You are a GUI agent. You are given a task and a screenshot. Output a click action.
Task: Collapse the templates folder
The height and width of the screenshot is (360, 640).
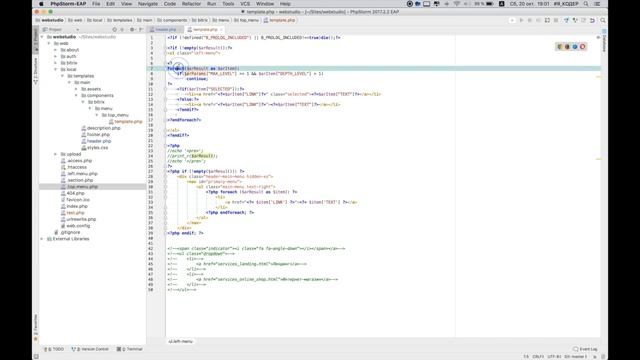point(62,76)
